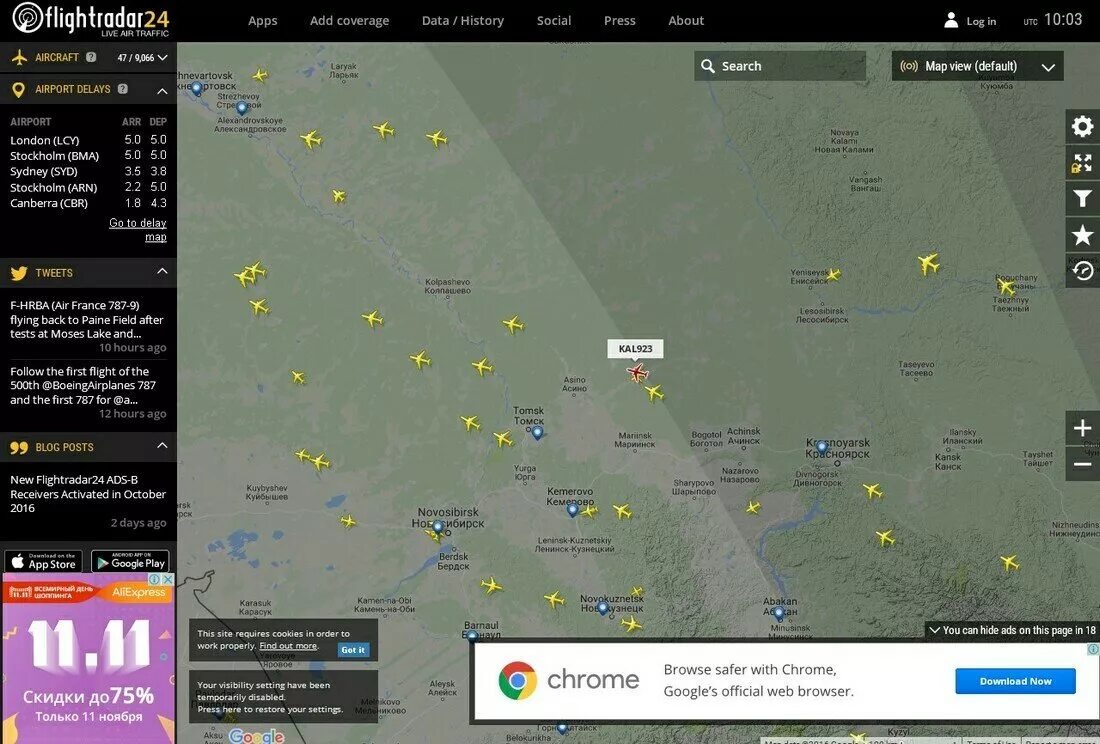The height and width of the screenshot is (744, 1100).
Task: Click the Download on the App Store badge
Action: [43, 561]
